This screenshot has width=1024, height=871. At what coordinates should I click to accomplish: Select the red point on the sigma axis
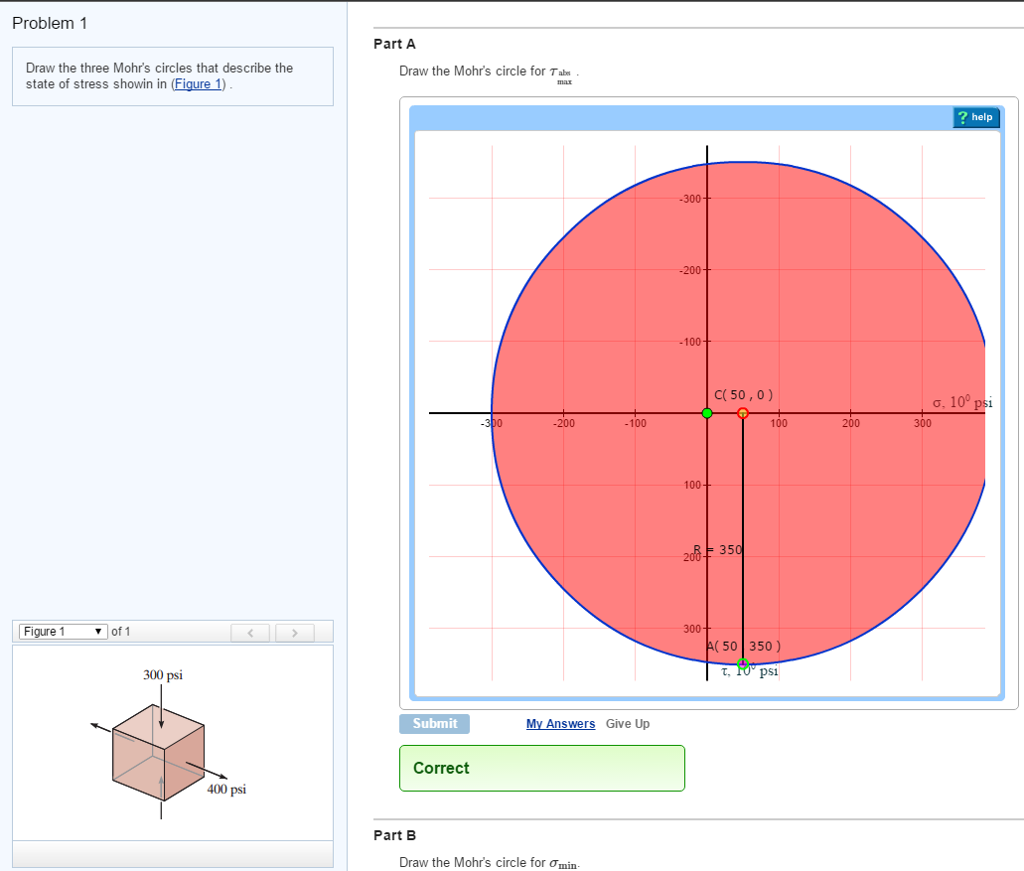pos(743,411)
